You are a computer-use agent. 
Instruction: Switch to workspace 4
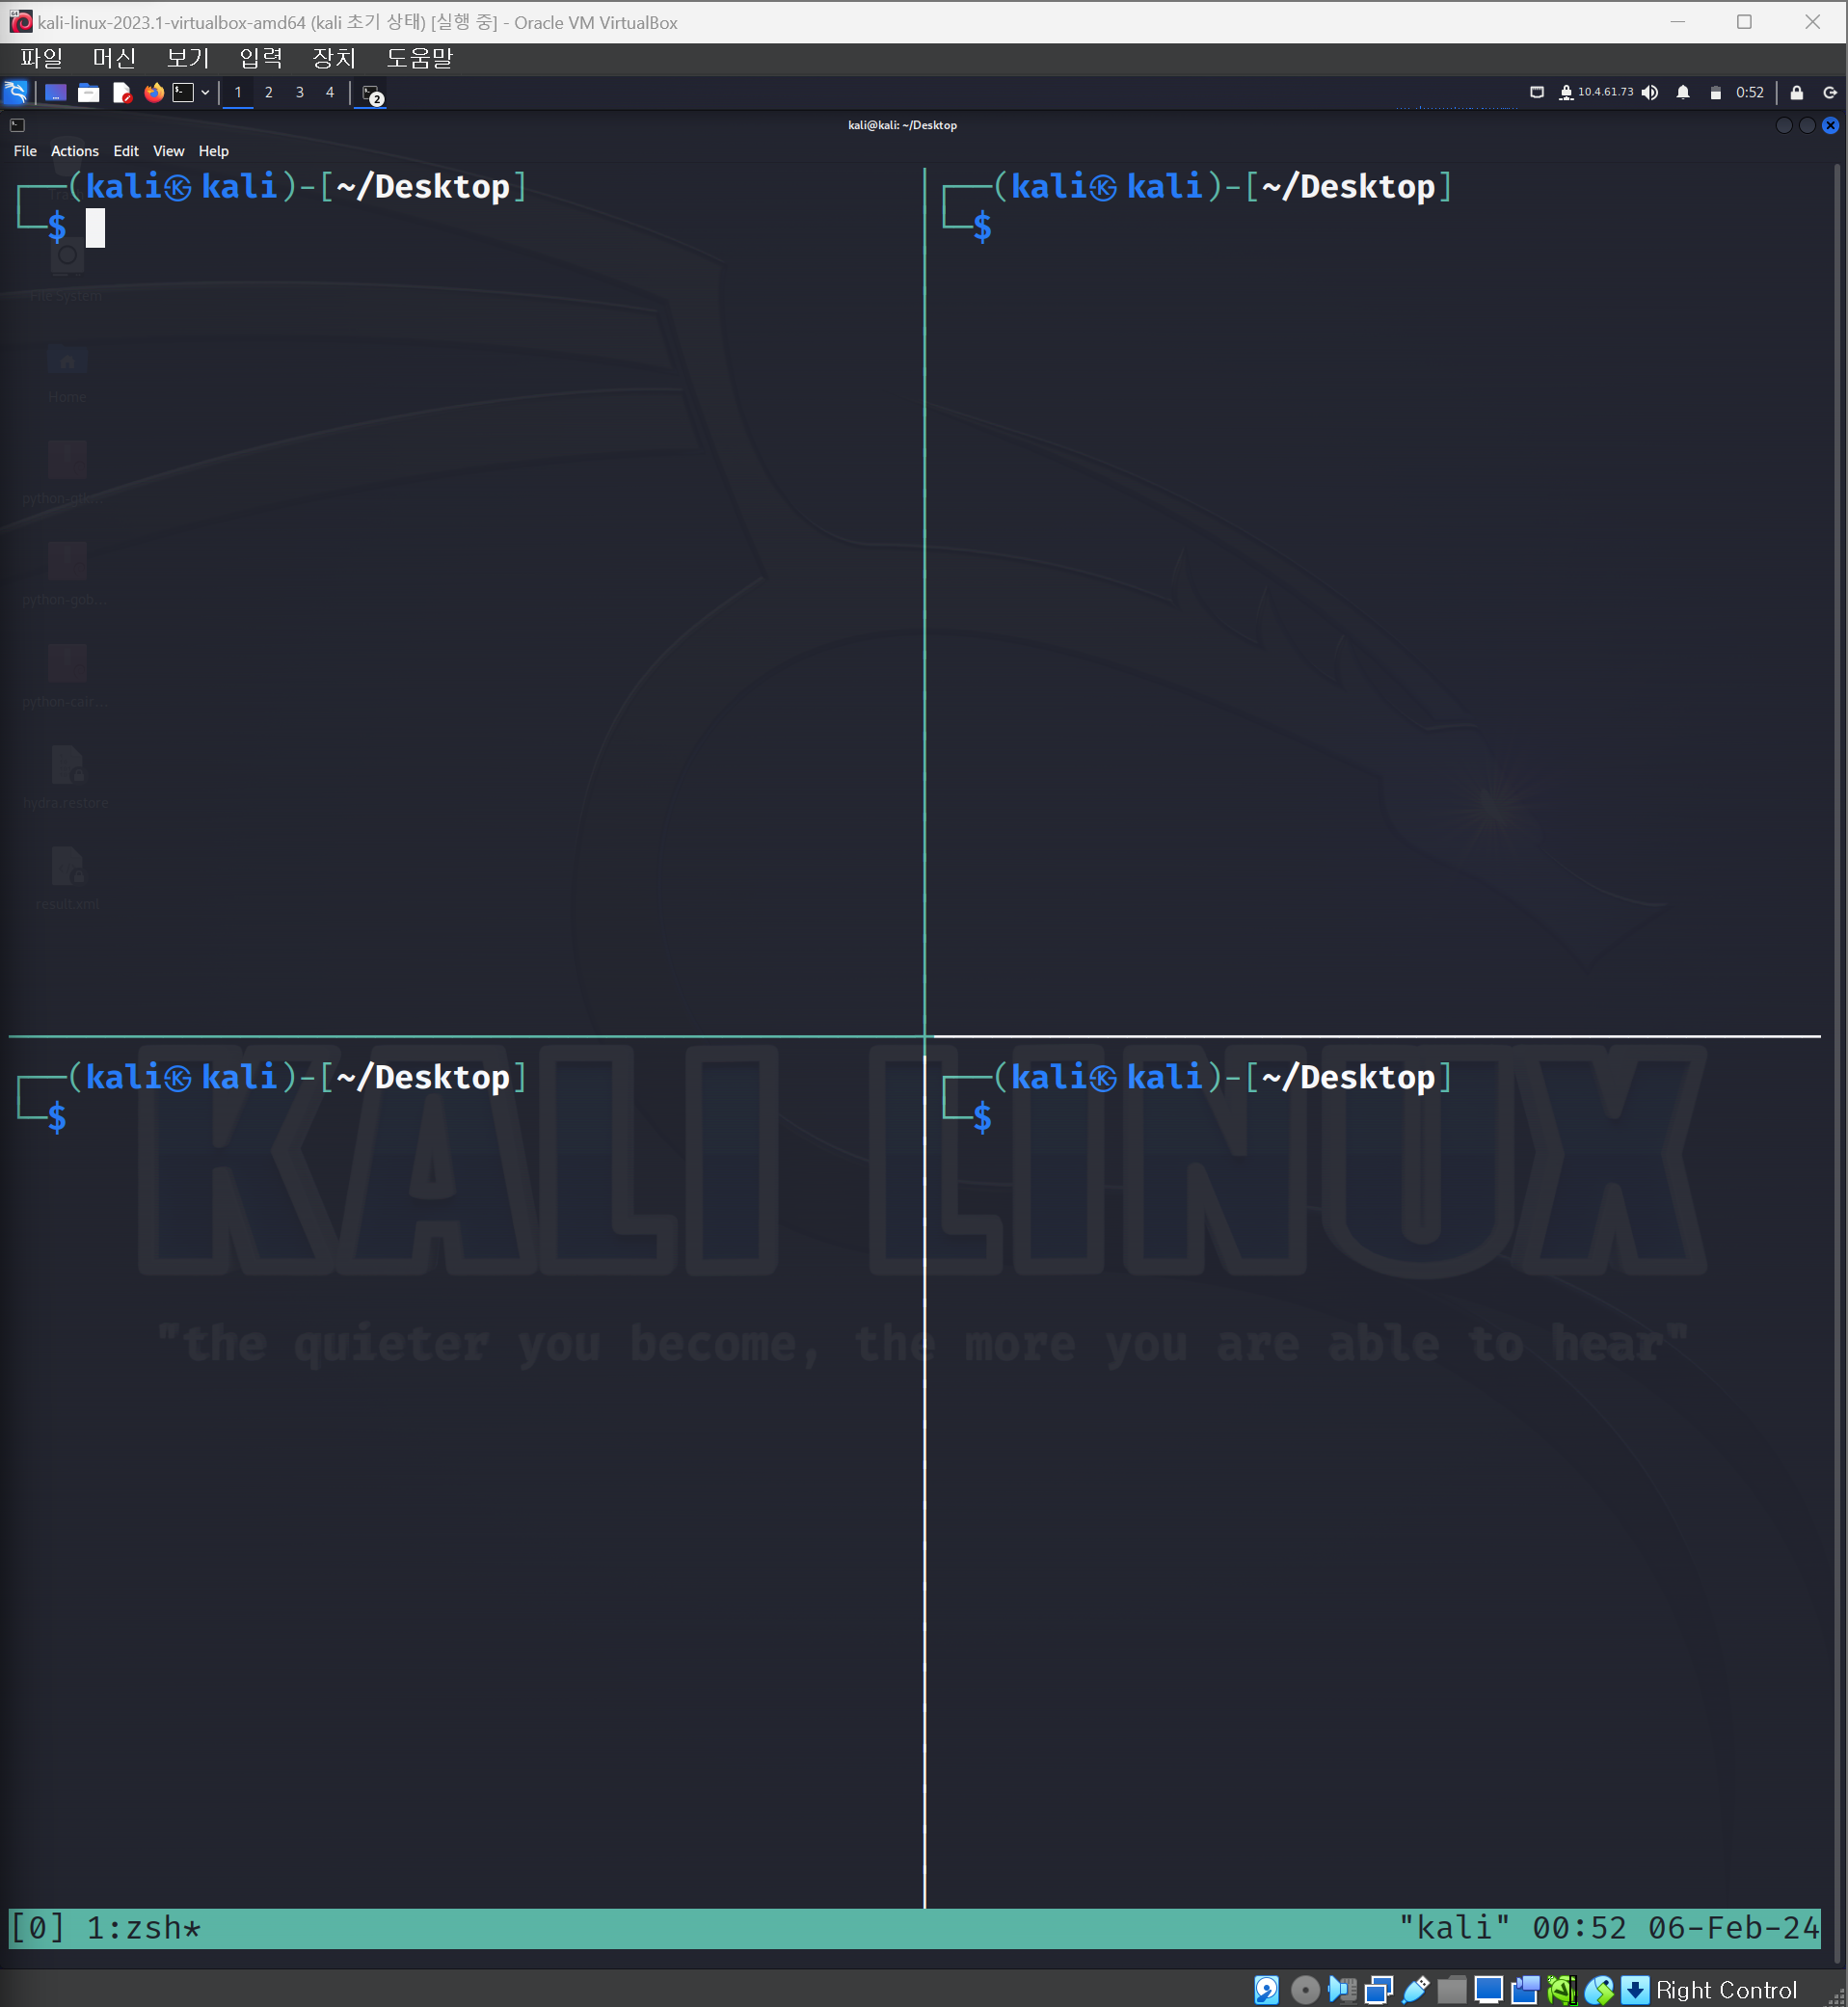330,93
